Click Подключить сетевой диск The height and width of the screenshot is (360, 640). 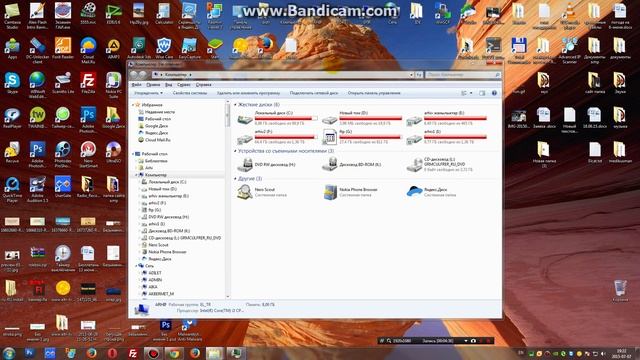pyautogui.click(x=313, y=93)
